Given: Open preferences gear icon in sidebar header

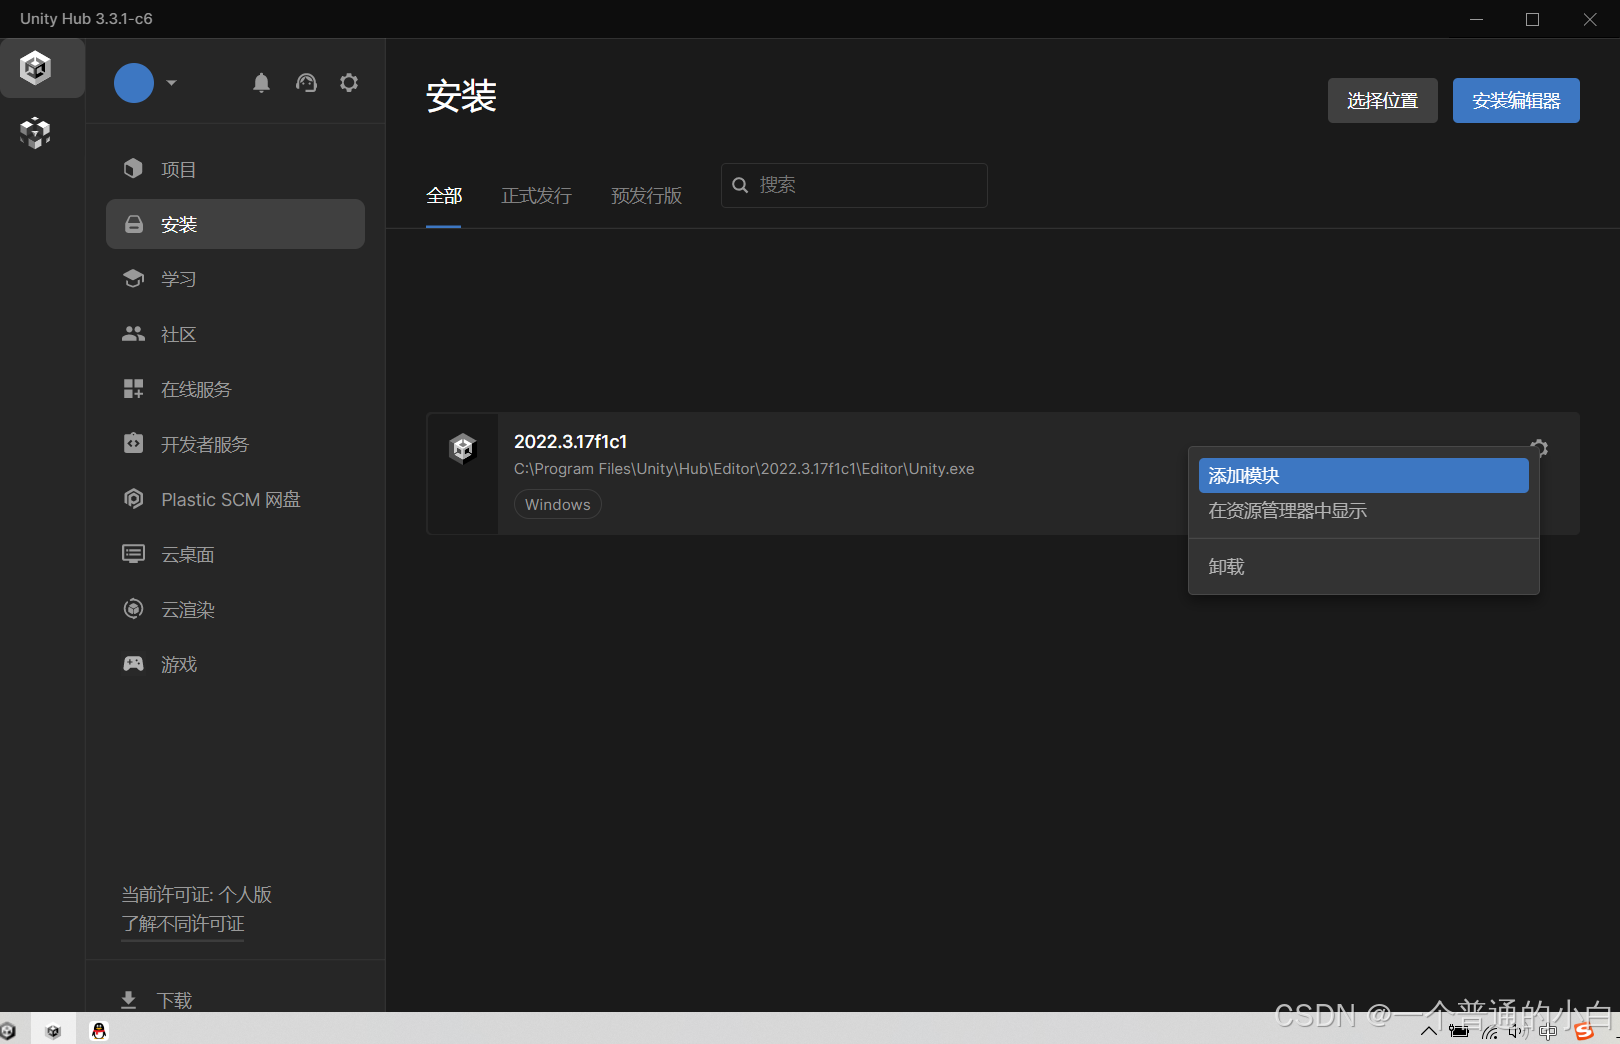Looking at the screenshot, I should pos(349,83).
